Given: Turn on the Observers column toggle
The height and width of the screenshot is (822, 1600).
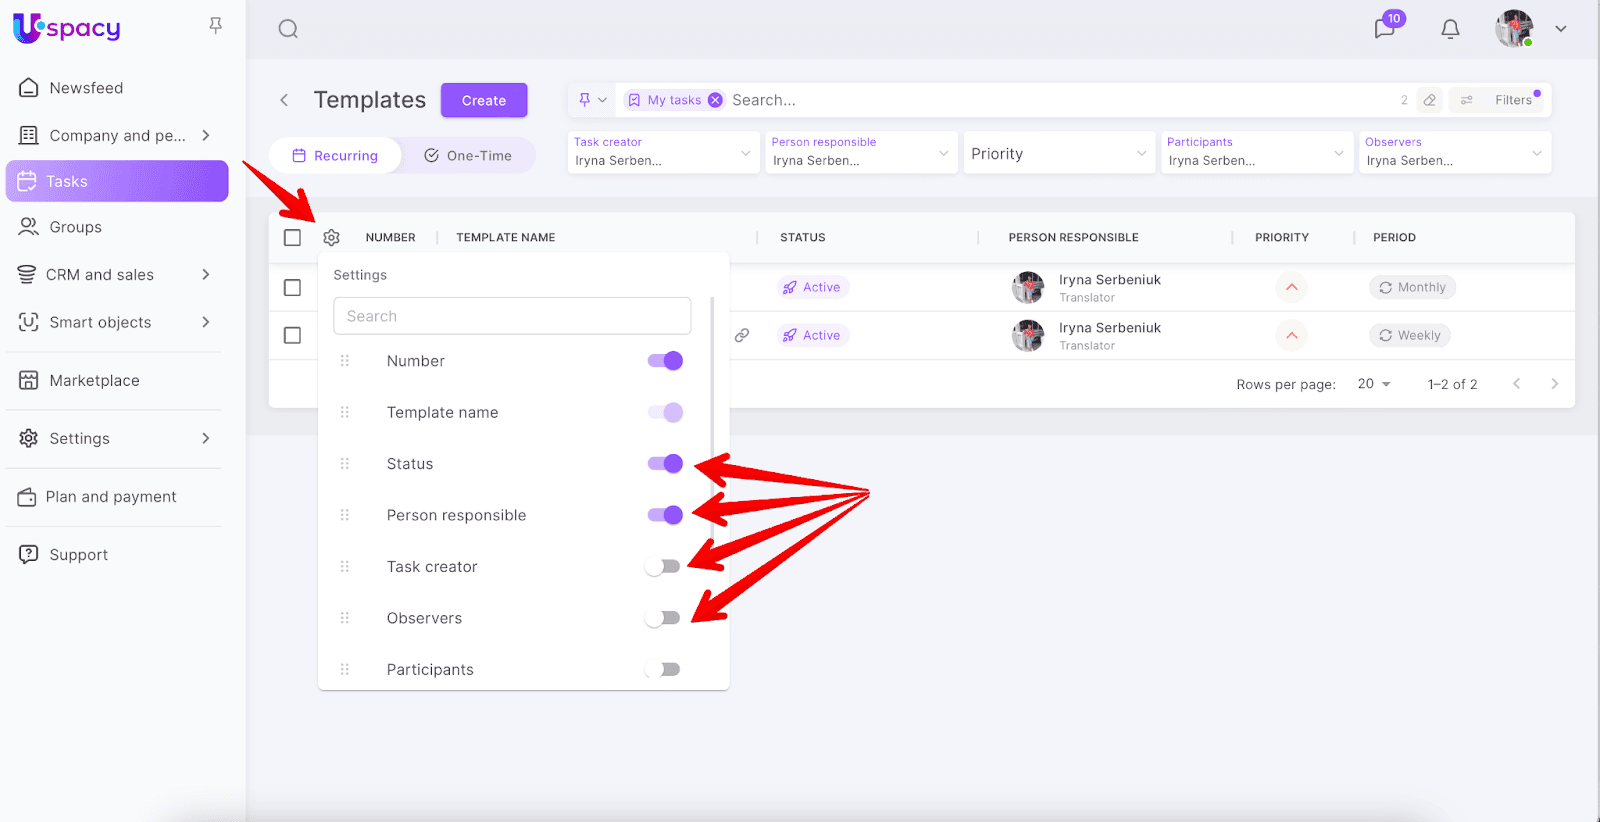Looking at the screenshot, I should [663, 618].
